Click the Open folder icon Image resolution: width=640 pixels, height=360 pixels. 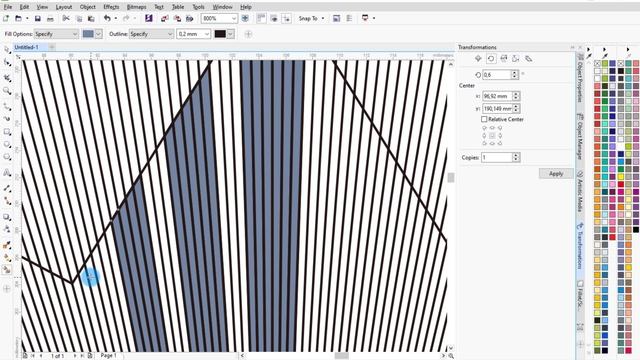[18, 18]
